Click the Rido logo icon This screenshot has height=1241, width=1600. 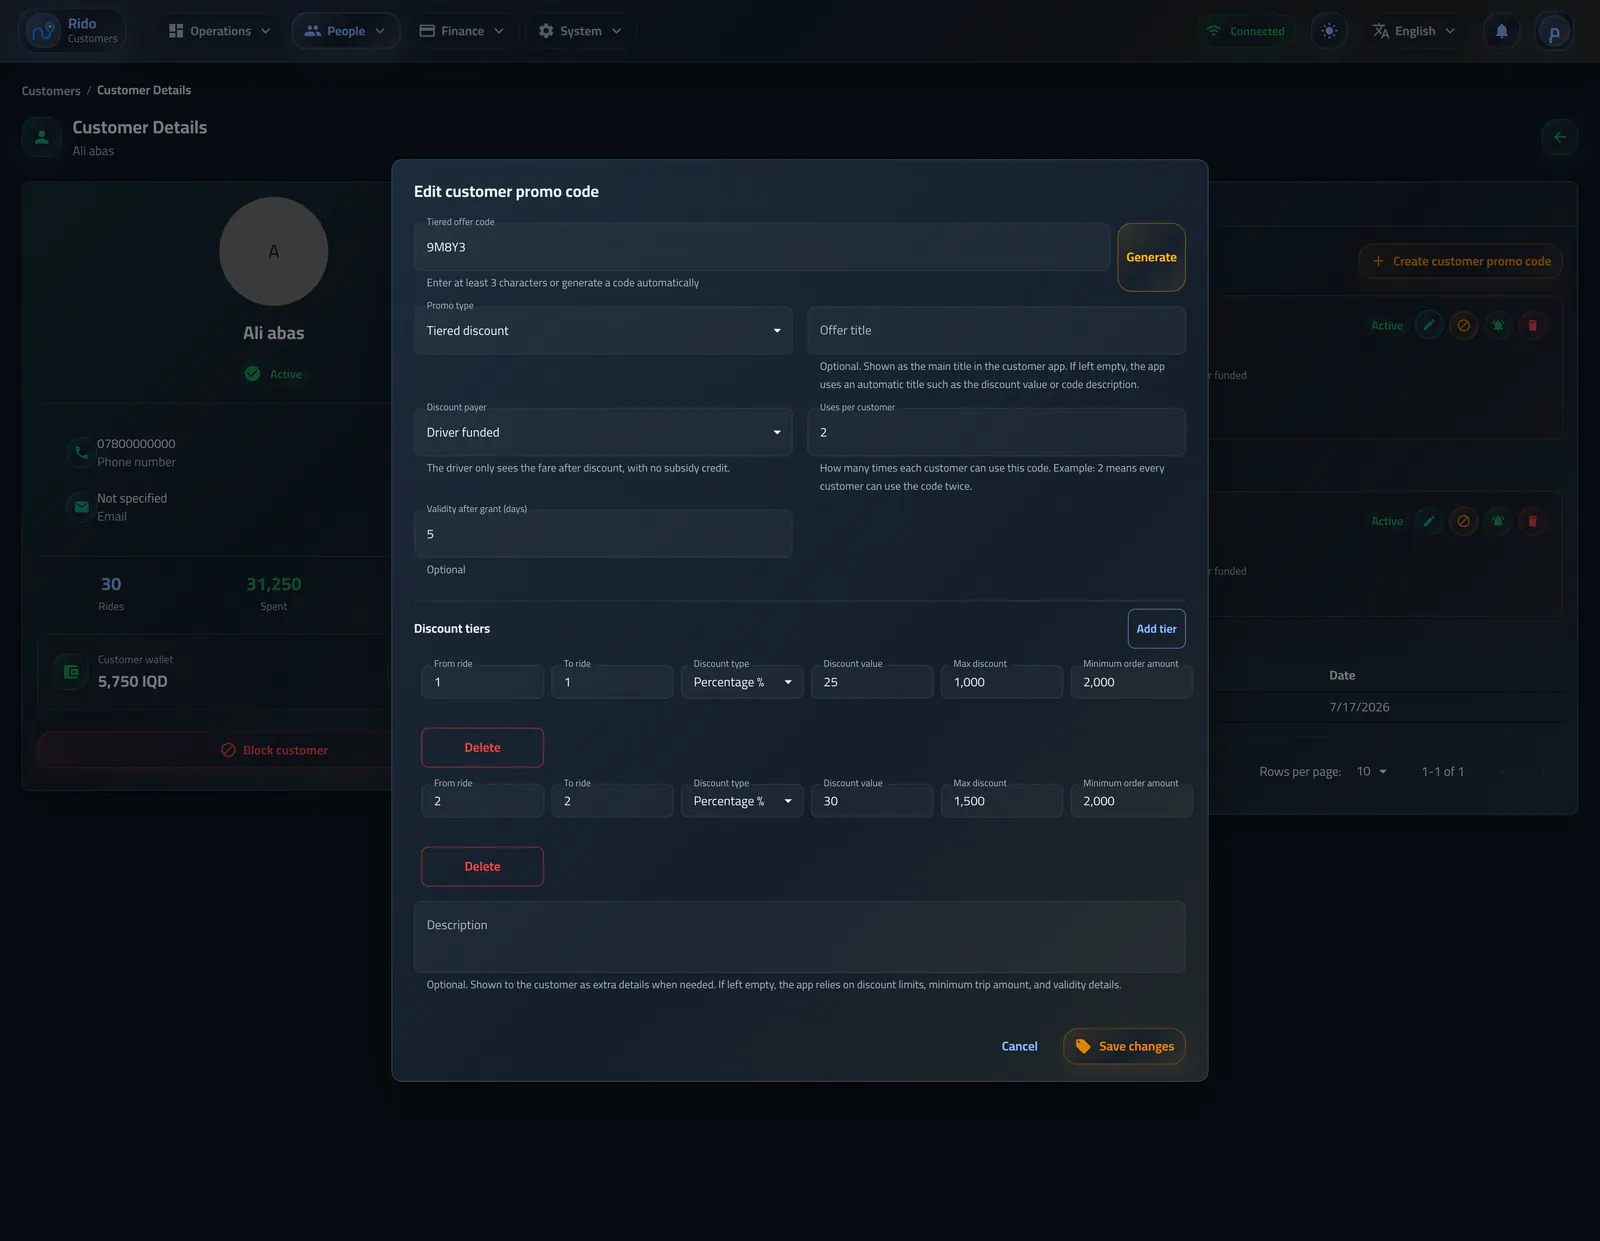43,31
